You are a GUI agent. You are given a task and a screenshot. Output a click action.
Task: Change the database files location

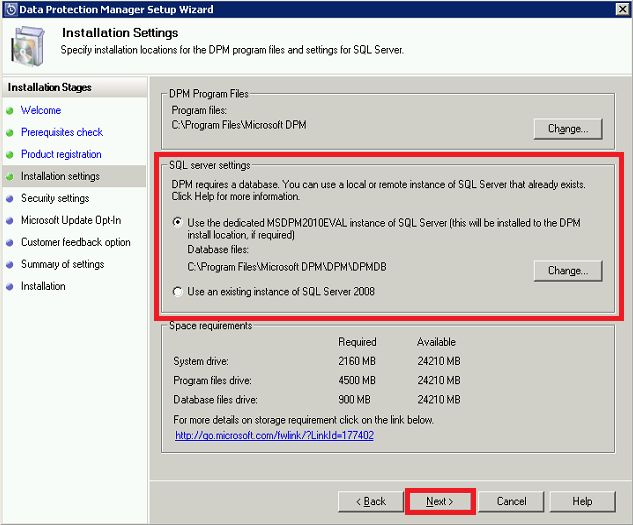[x=567, y=271]
